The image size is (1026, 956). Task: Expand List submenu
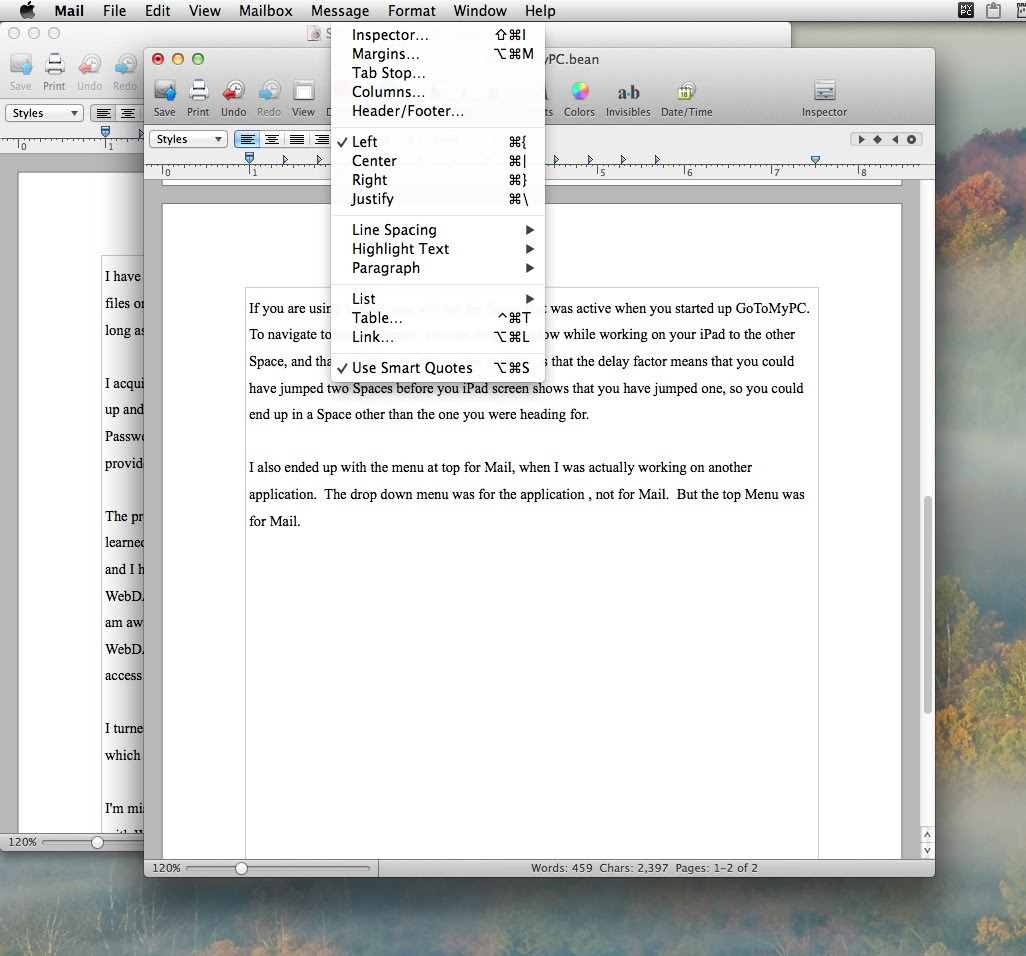point(438,299)
